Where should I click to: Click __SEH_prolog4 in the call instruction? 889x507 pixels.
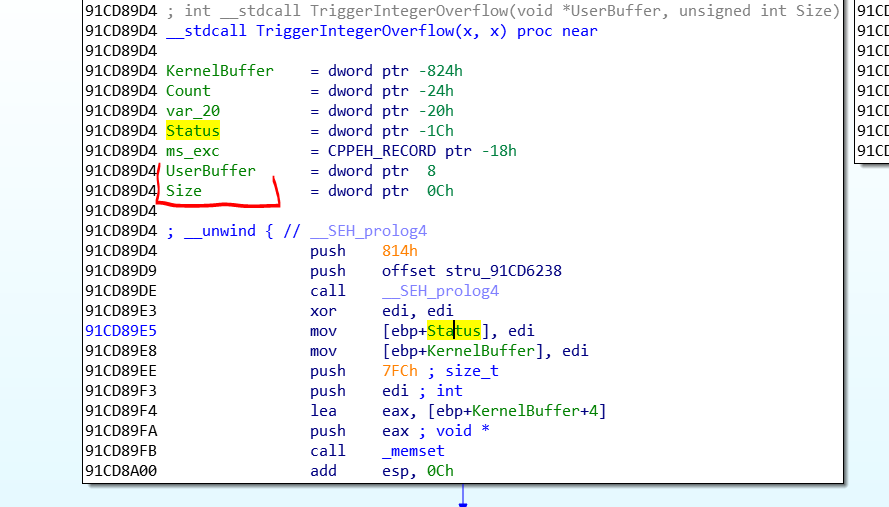[x=440, y=291]
